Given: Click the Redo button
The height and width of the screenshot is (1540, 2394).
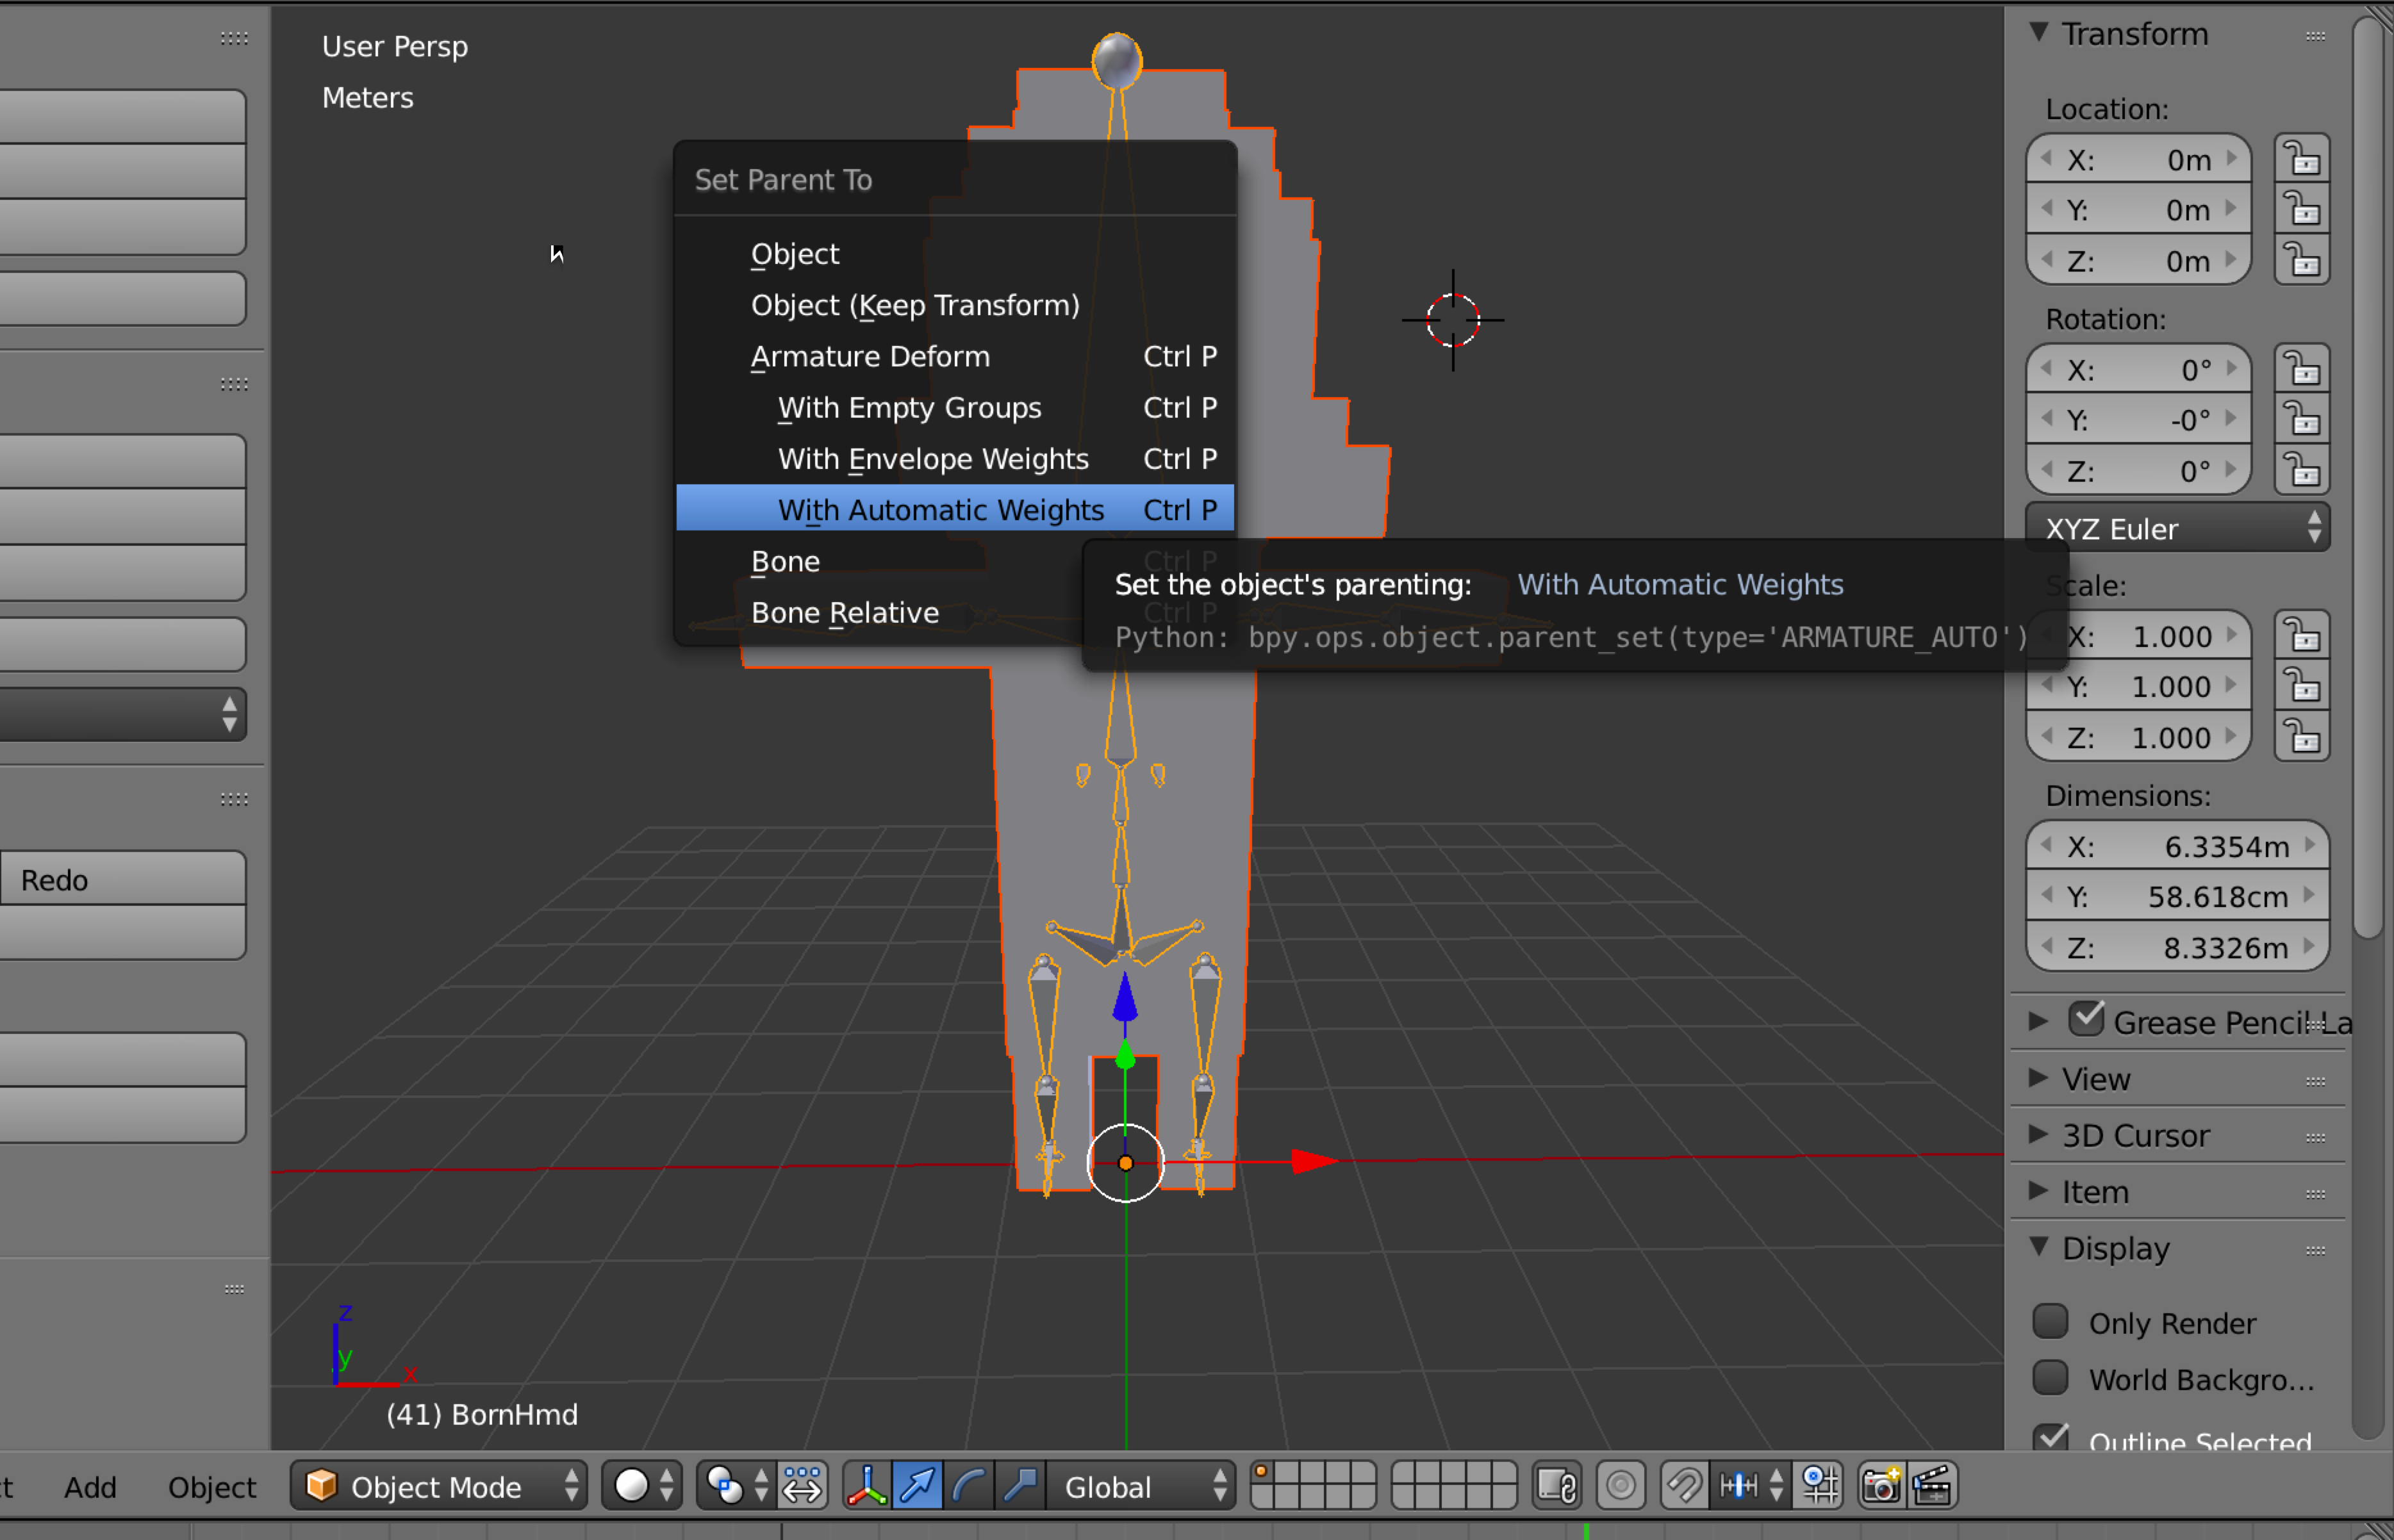Looking at the screenshot, I should coord(122,880).
